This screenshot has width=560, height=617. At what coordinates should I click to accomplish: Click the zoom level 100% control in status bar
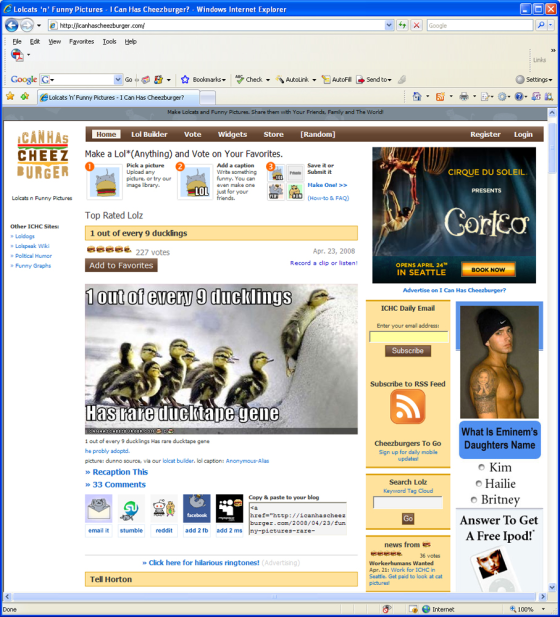tap(528, 609)
